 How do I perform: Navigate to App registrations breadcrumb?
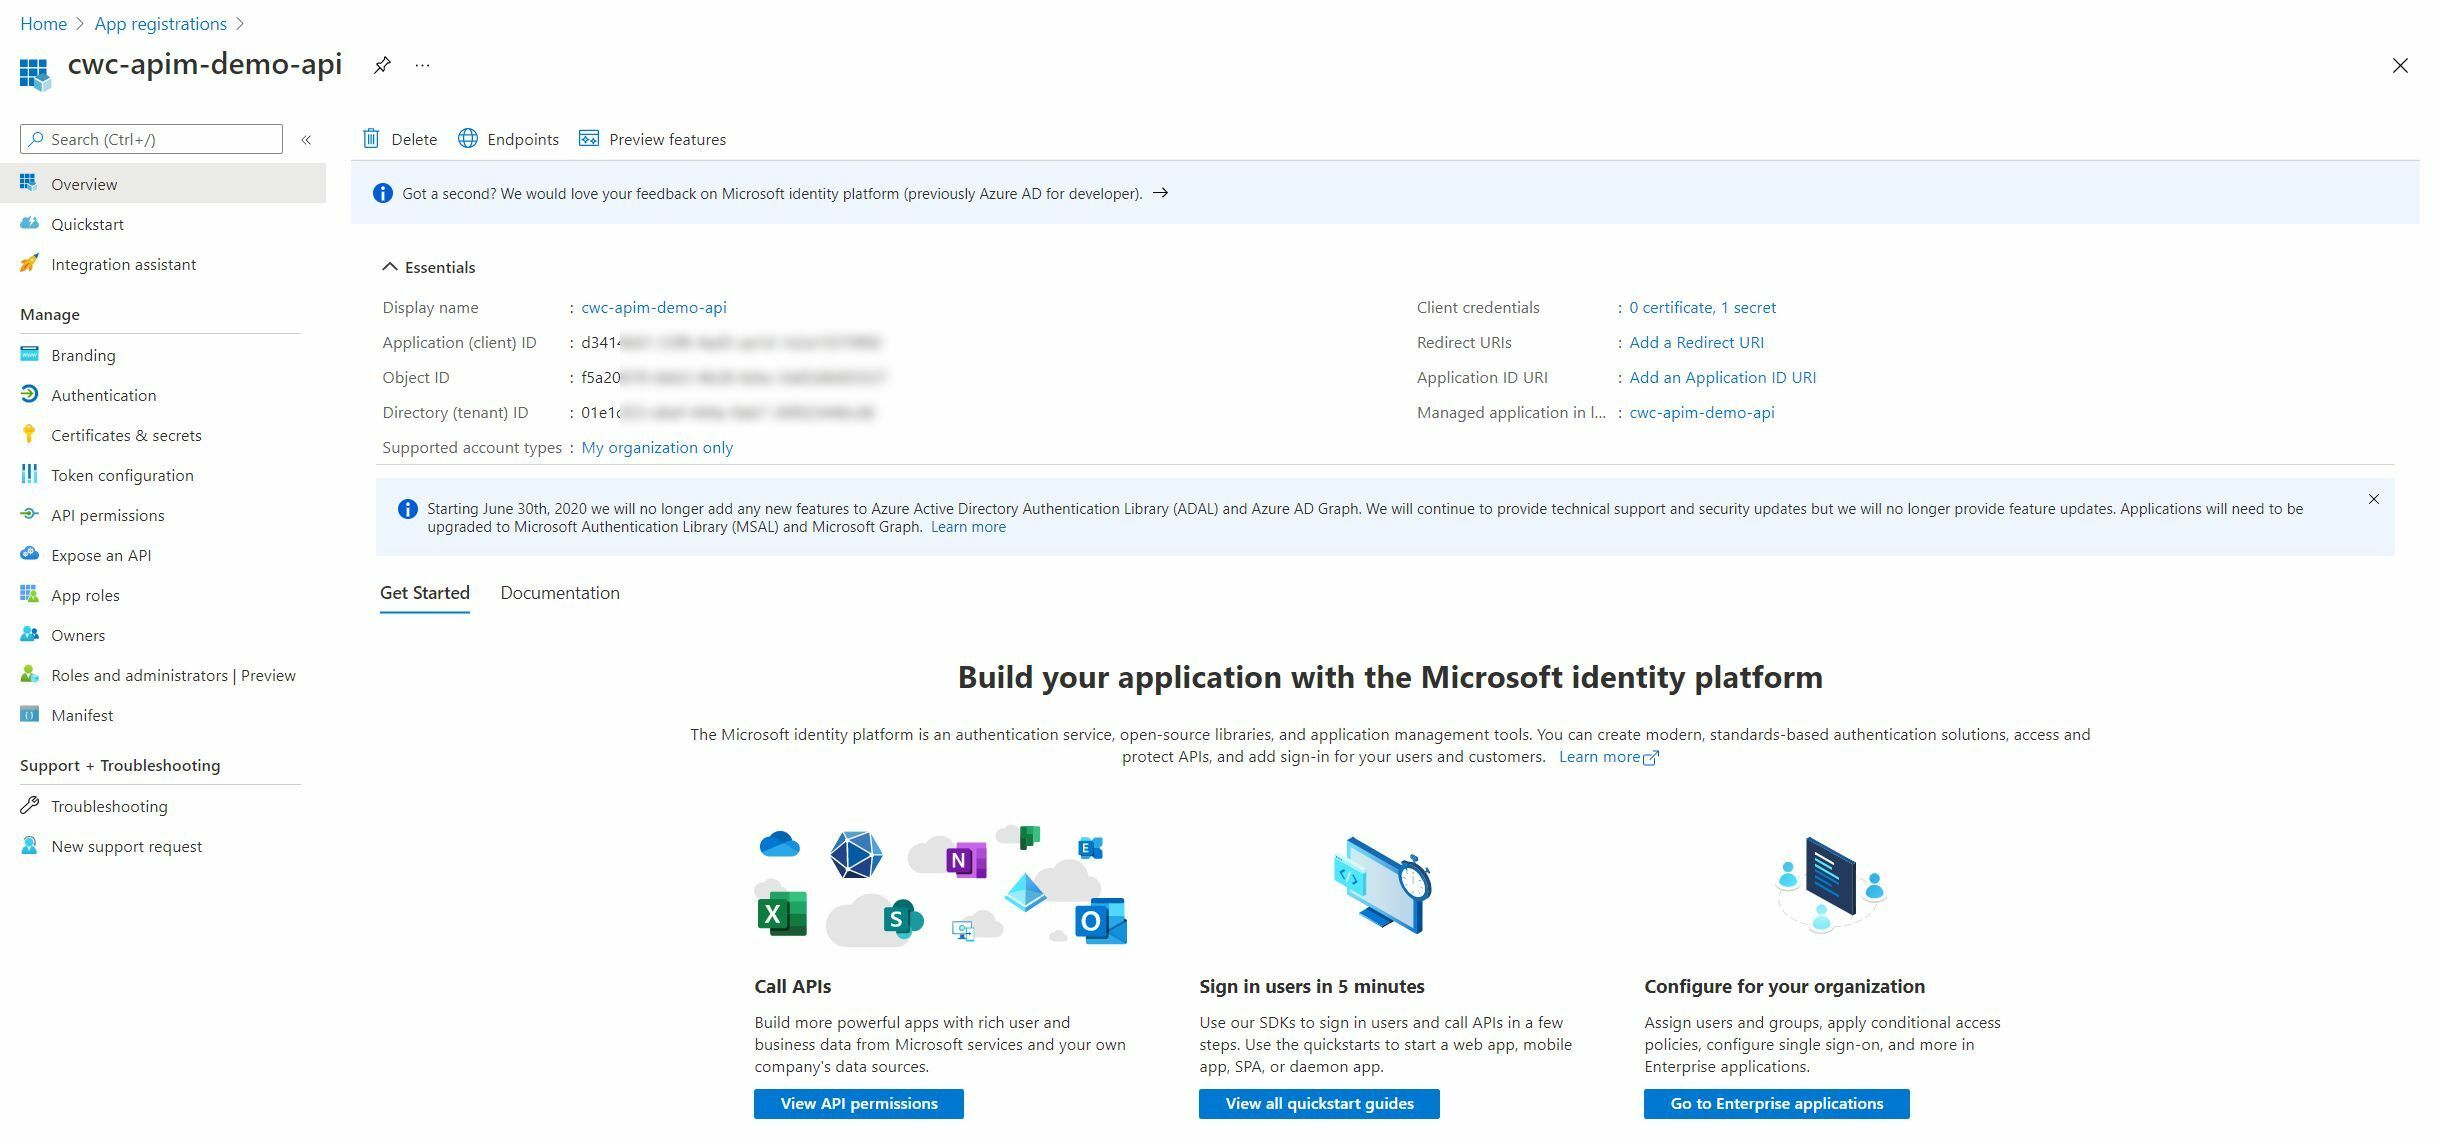click(160, 23)
